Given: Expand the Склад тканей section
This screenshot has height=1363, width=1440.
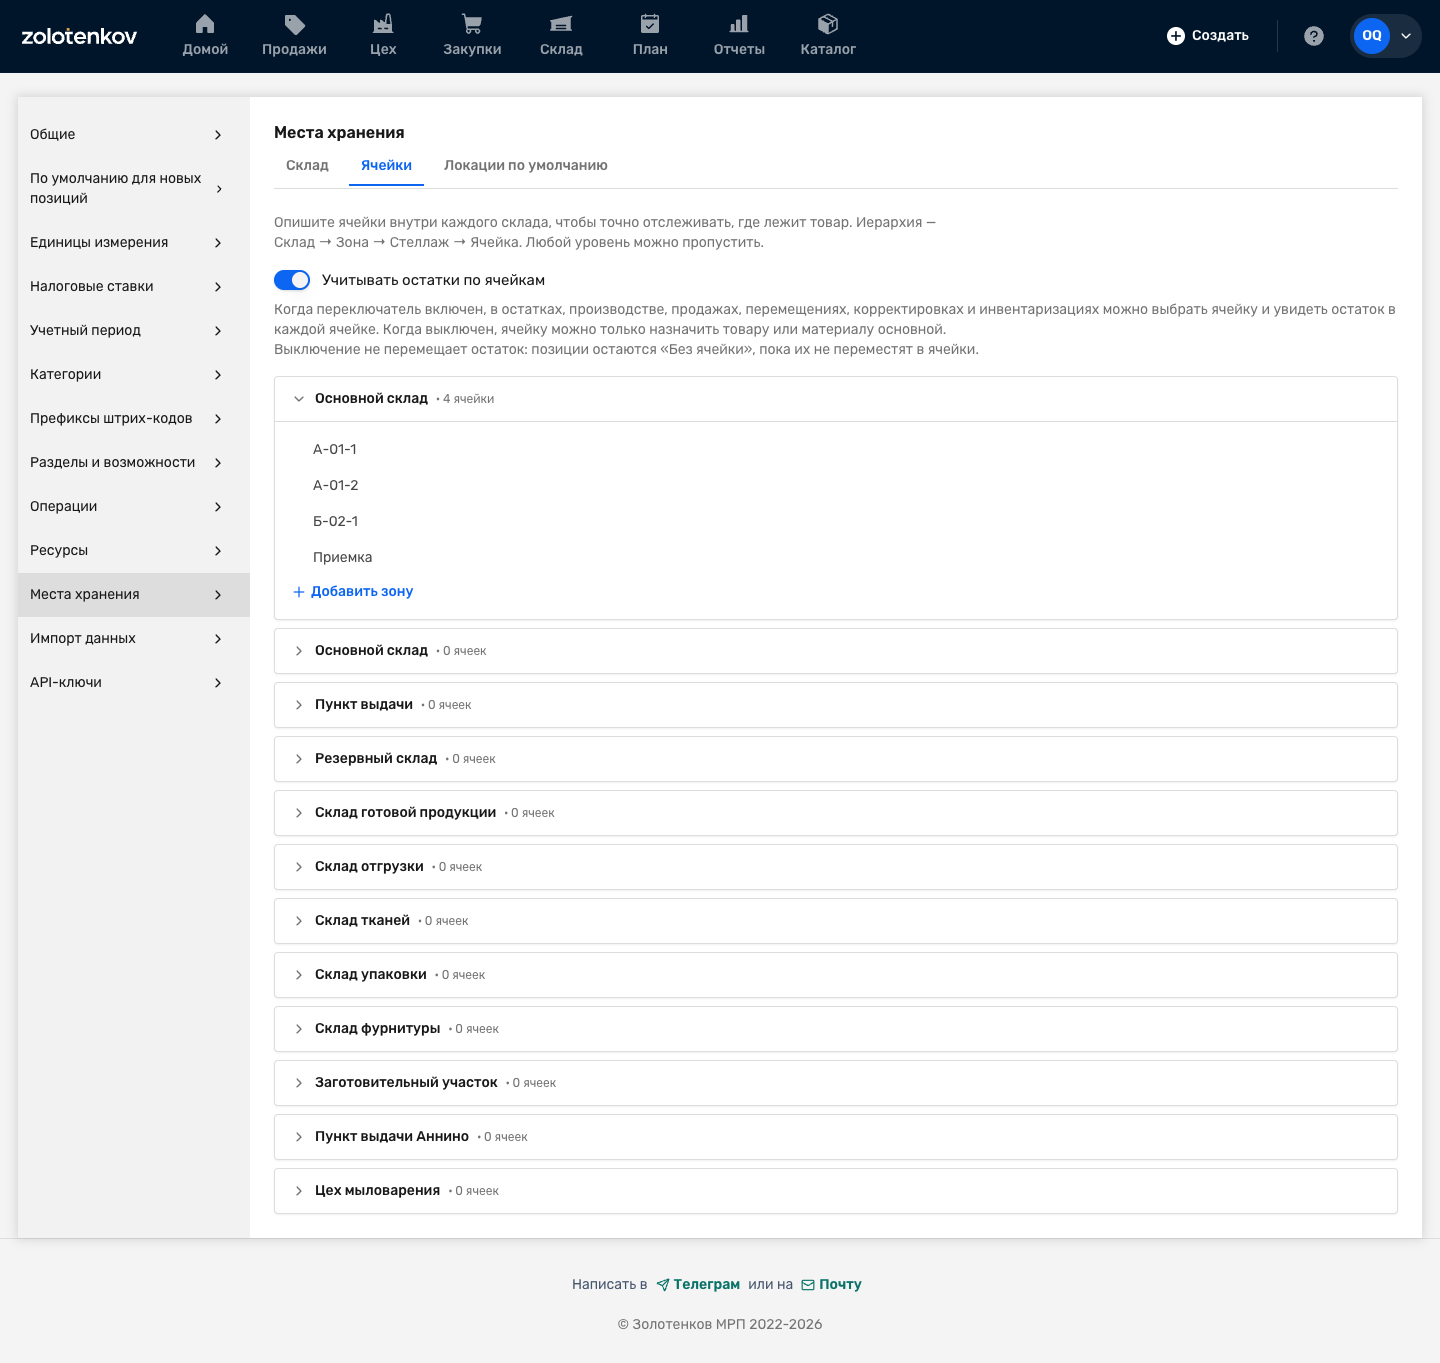Looking at the screenshot, I should coord(836,921).
